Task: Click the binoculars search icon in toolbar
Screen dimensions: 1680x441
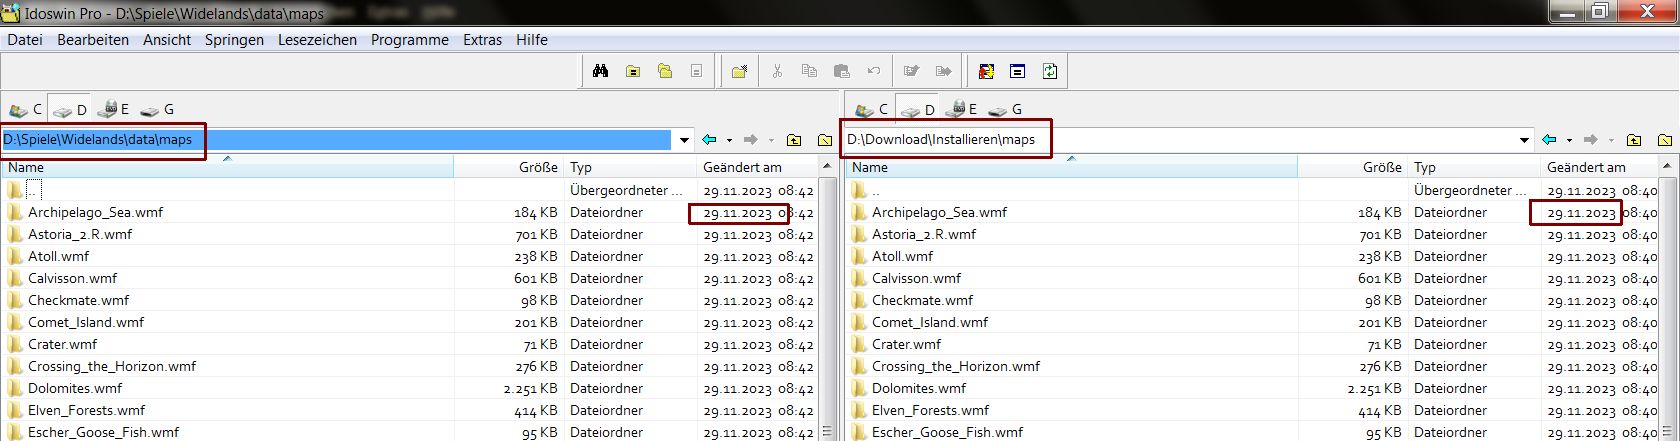Action: 601,71
